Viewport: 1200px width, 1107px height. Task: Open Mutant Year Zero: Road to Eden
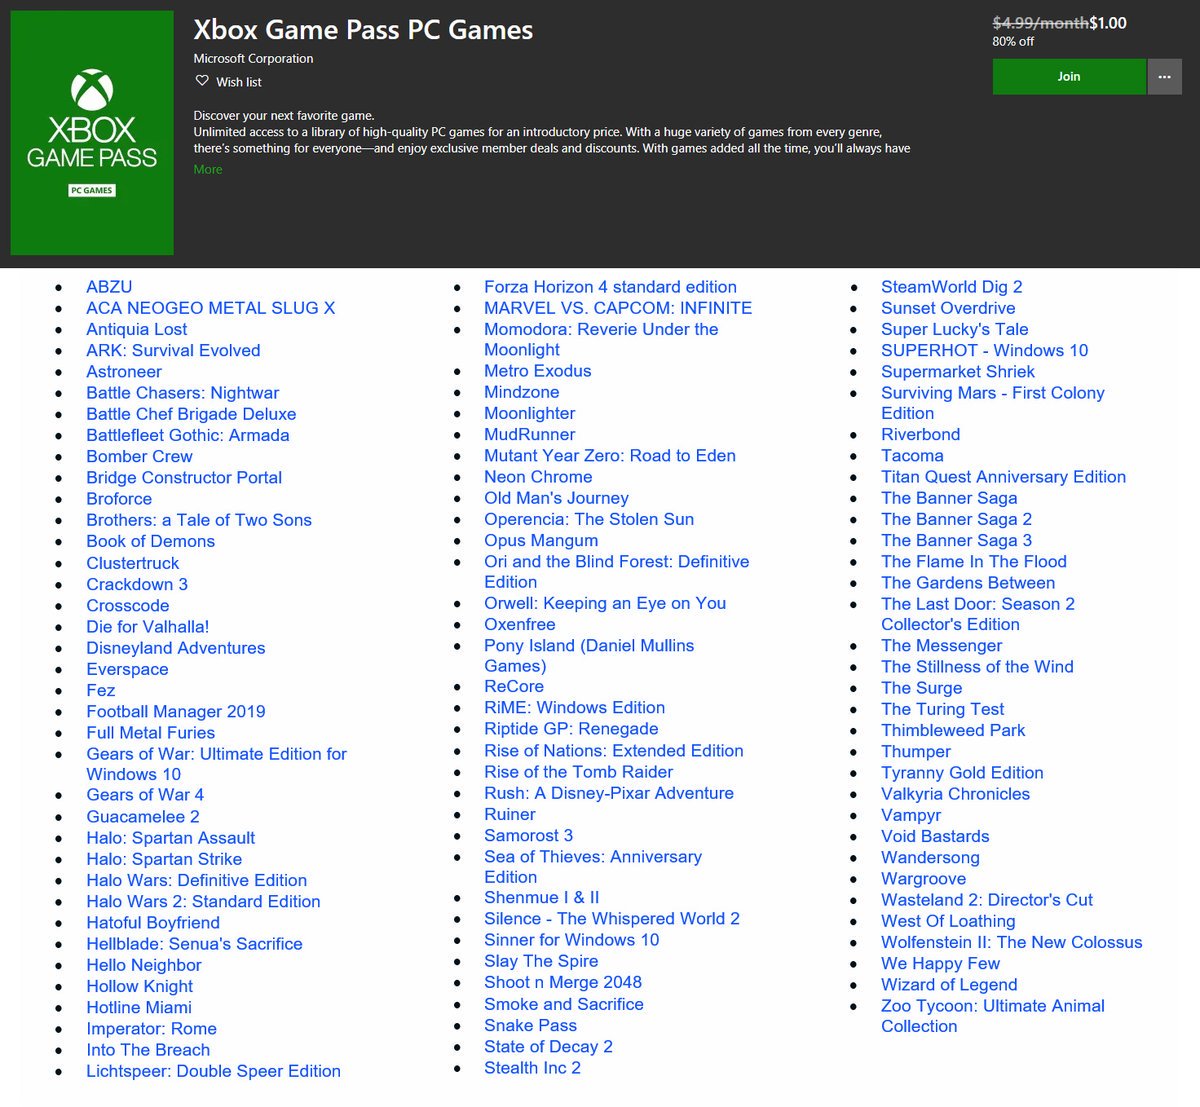point(610,456)
